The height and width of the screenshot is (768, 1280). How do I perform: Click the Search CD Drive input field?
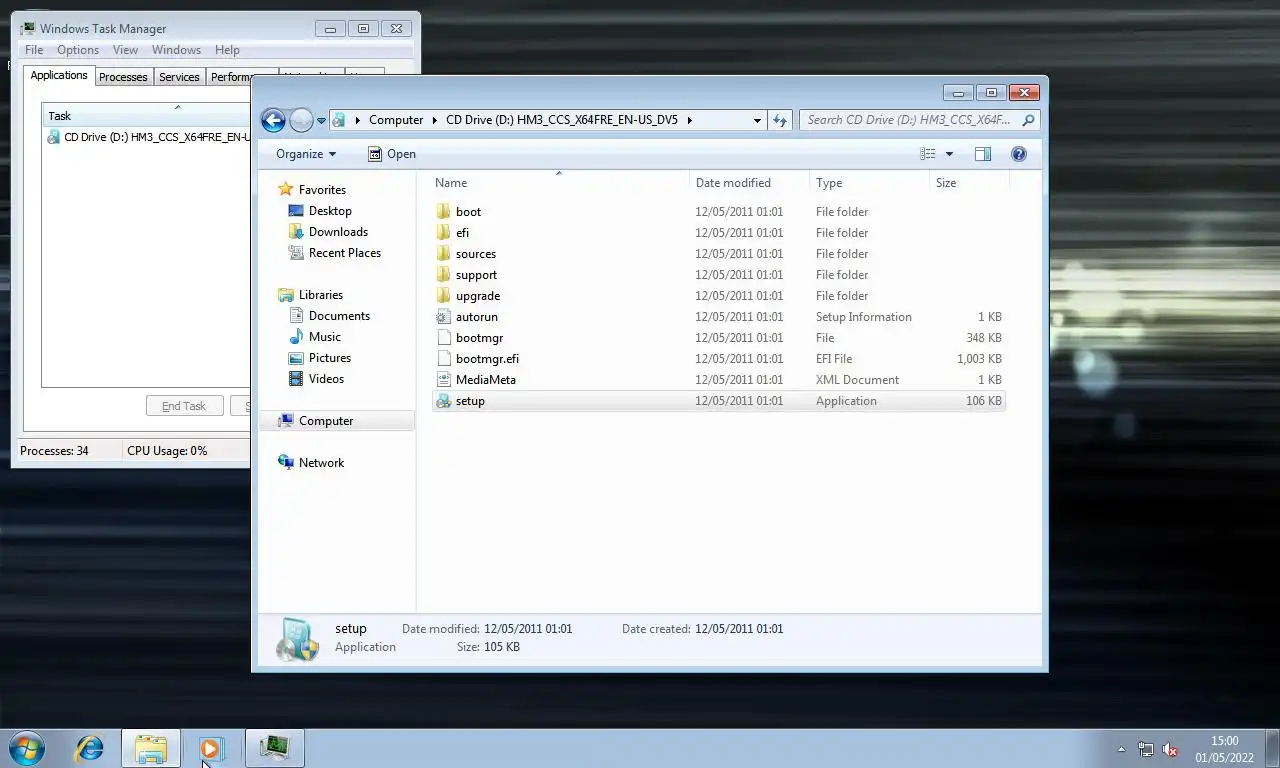point(909,120)
